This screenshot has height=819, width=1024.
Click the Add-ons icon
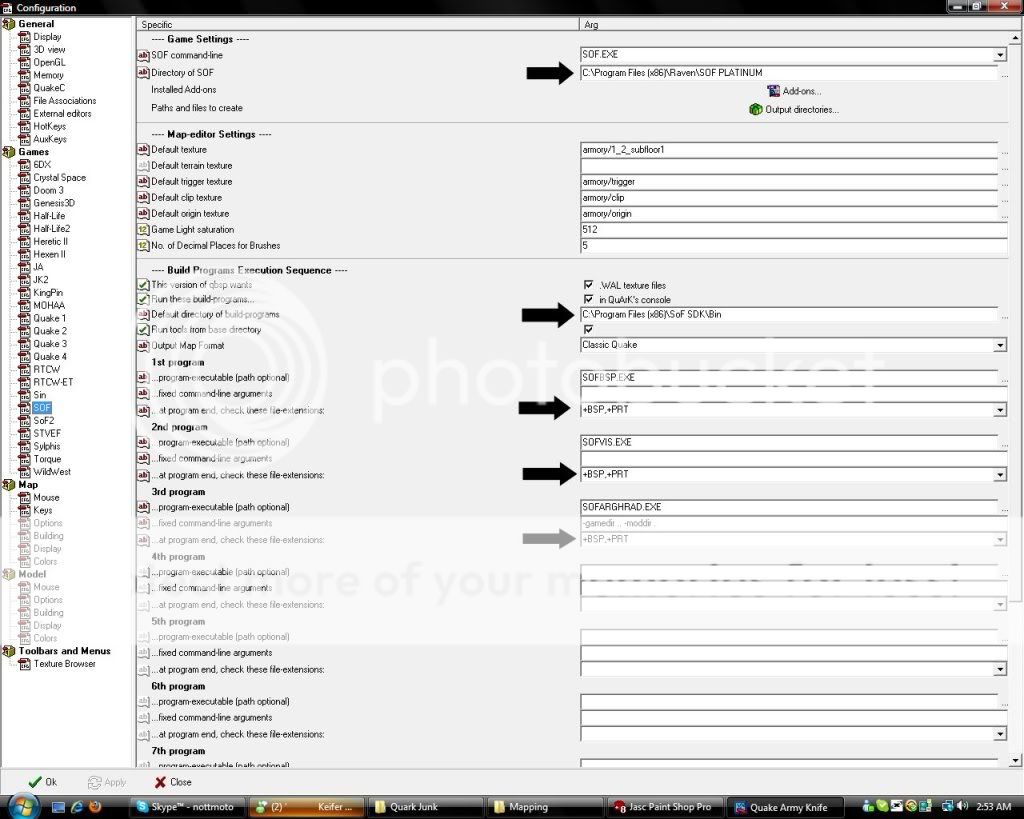coord(774,91)
